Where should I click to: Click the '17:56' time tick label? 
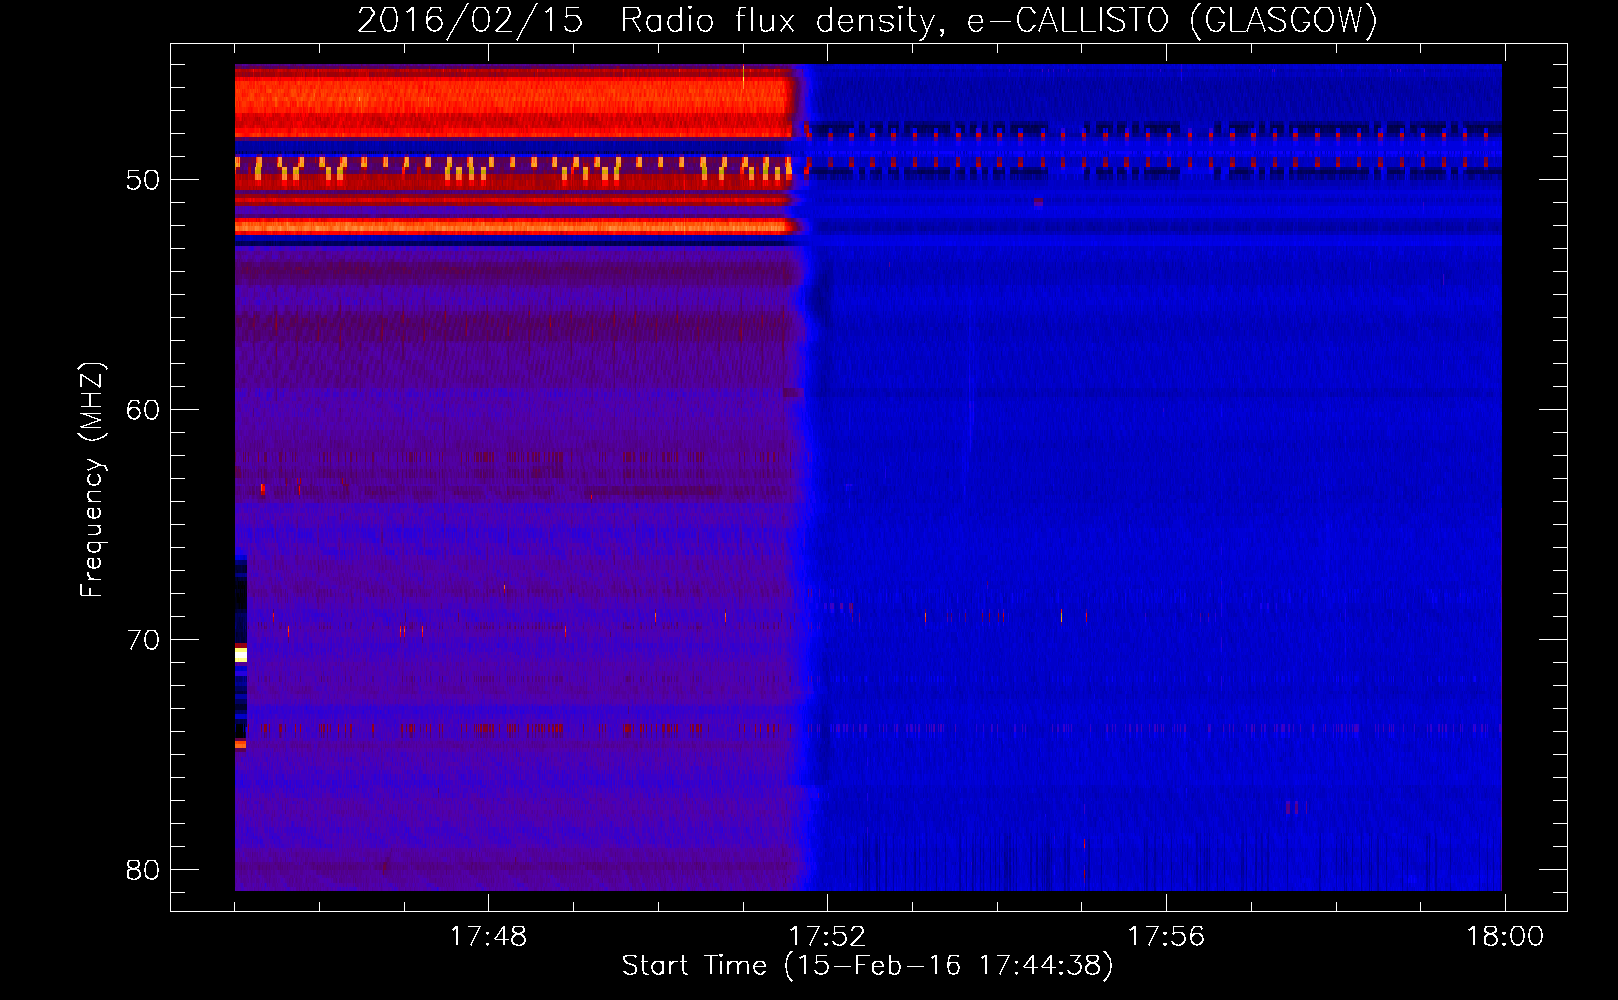1166,937
